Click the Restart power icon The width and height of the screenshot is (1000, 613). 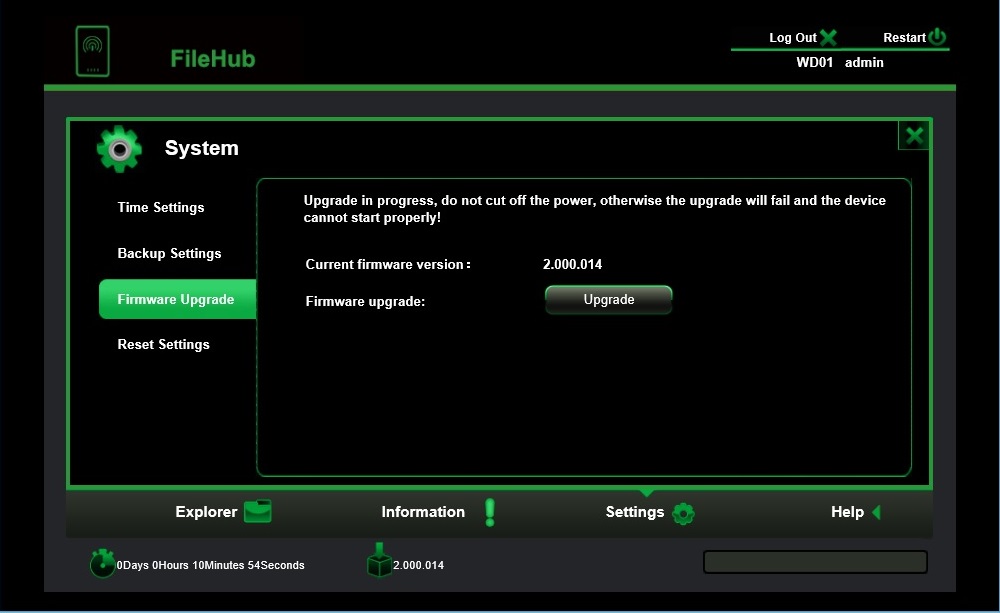click(x=938, y=36)
